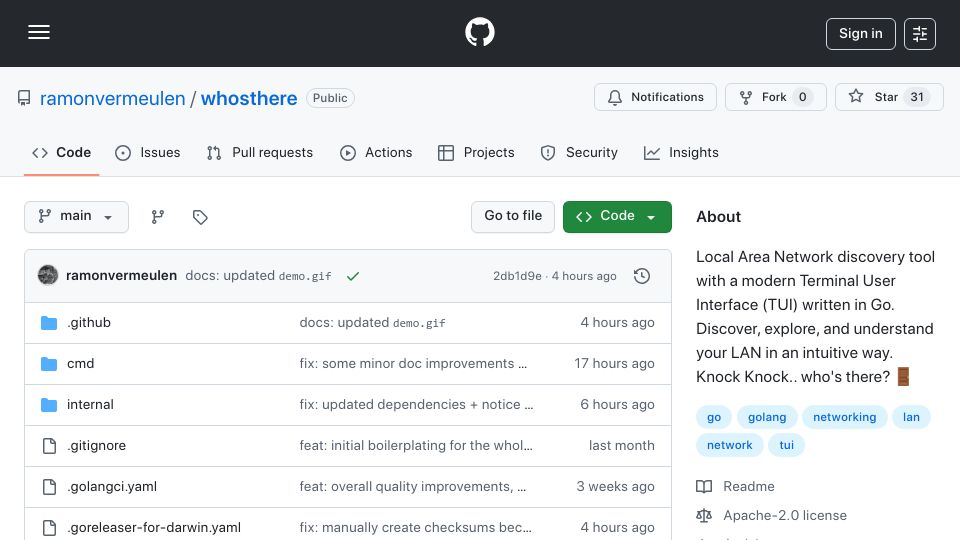
Task: Open the internal folder
Action: click(90, 405)
